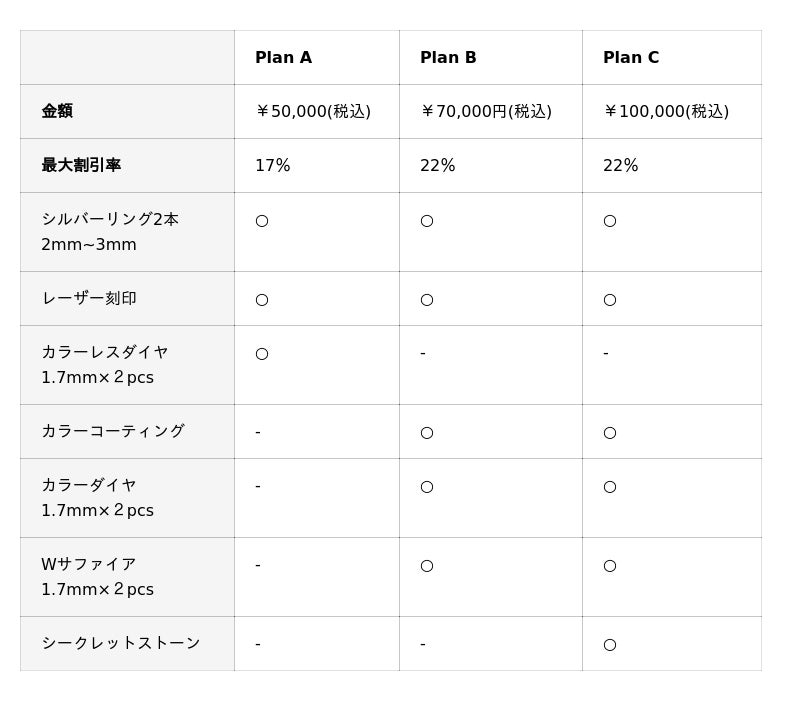Image resolution: width=800 pixels, height=701 pixels.
Task: Click Plan C's カラーダイヤ circle mark
Action: coord(610,487)
